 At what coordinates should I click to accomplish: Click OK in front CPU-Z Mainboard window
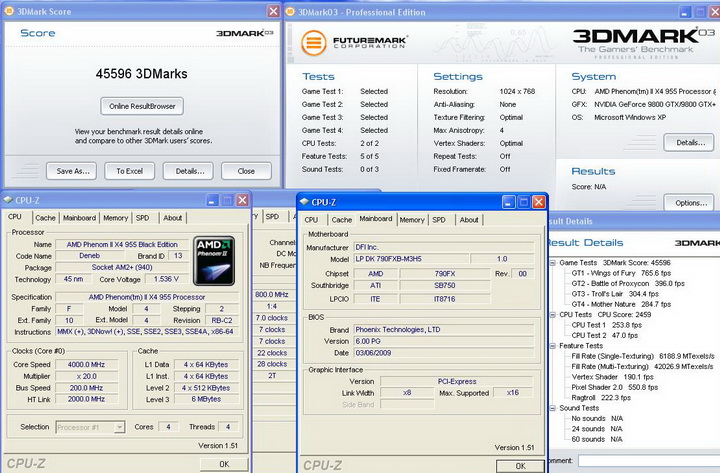[520, 466]
